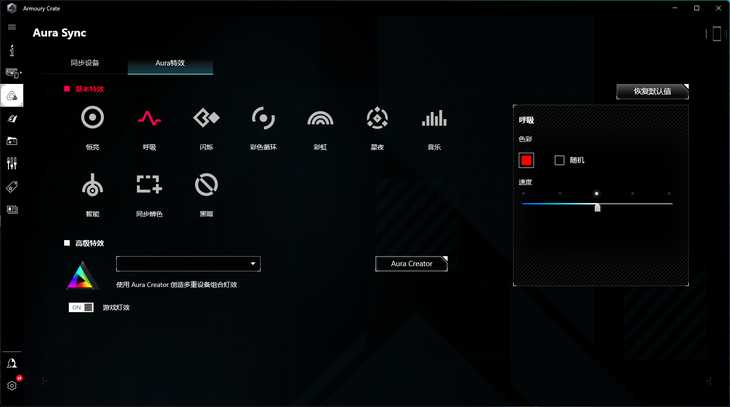Open the advanced effects dropdown list
Screen dimensions: 730x407
(x=188, y=264)
